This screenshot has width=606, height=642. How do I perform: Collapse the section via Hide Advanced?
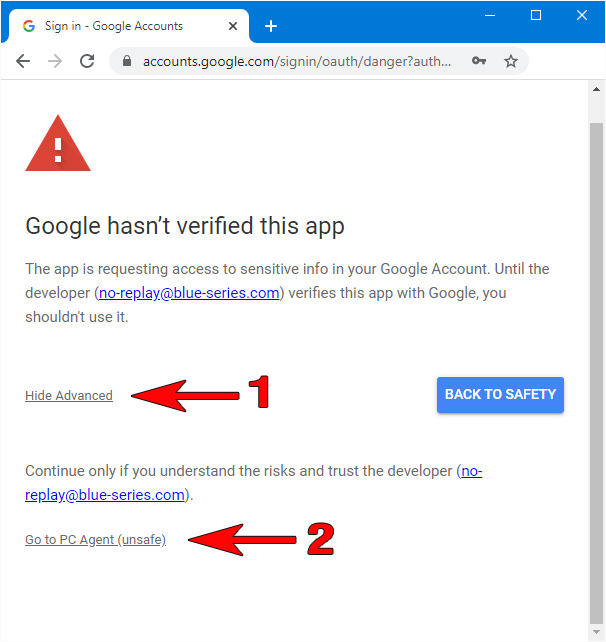[x=69, y=396]
